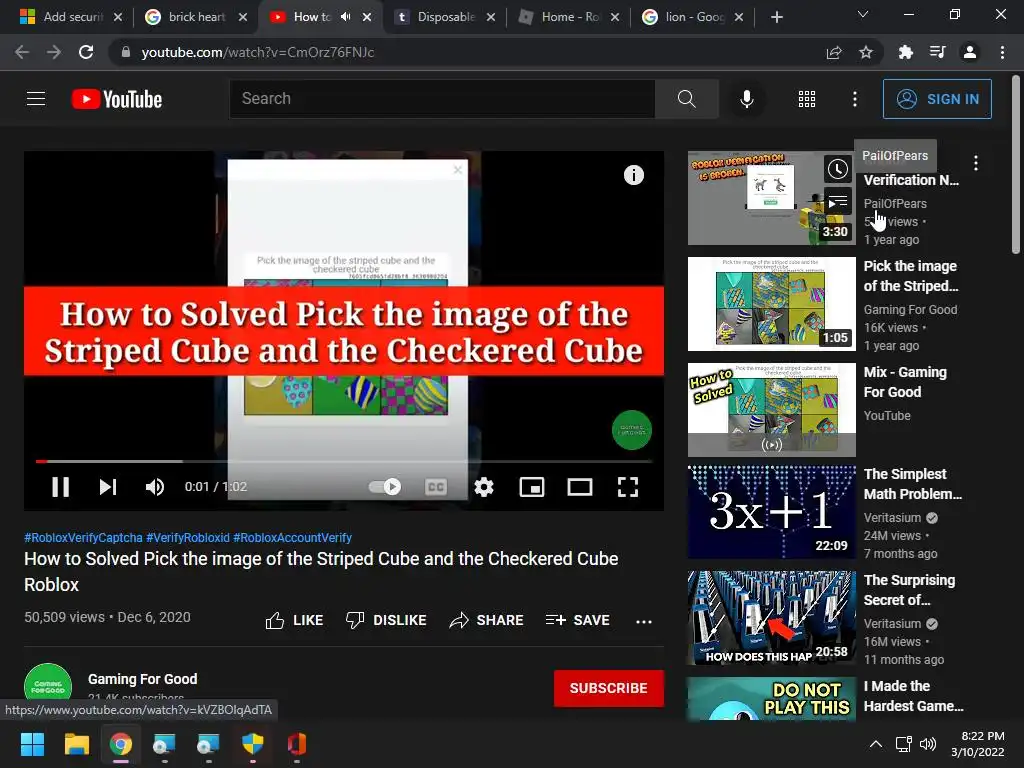Pause the video
The width and height of the screenshot is (1024, 768).
pos(60,487)
